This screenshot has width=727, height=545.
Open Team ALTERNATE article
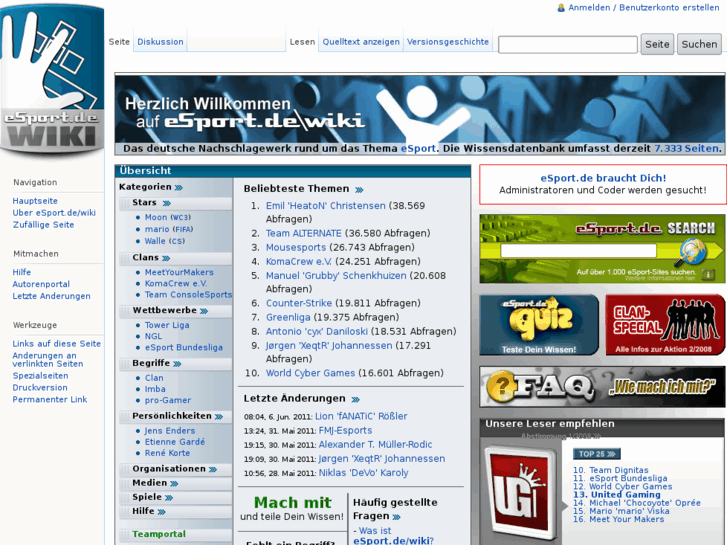[x=303, y=233]
